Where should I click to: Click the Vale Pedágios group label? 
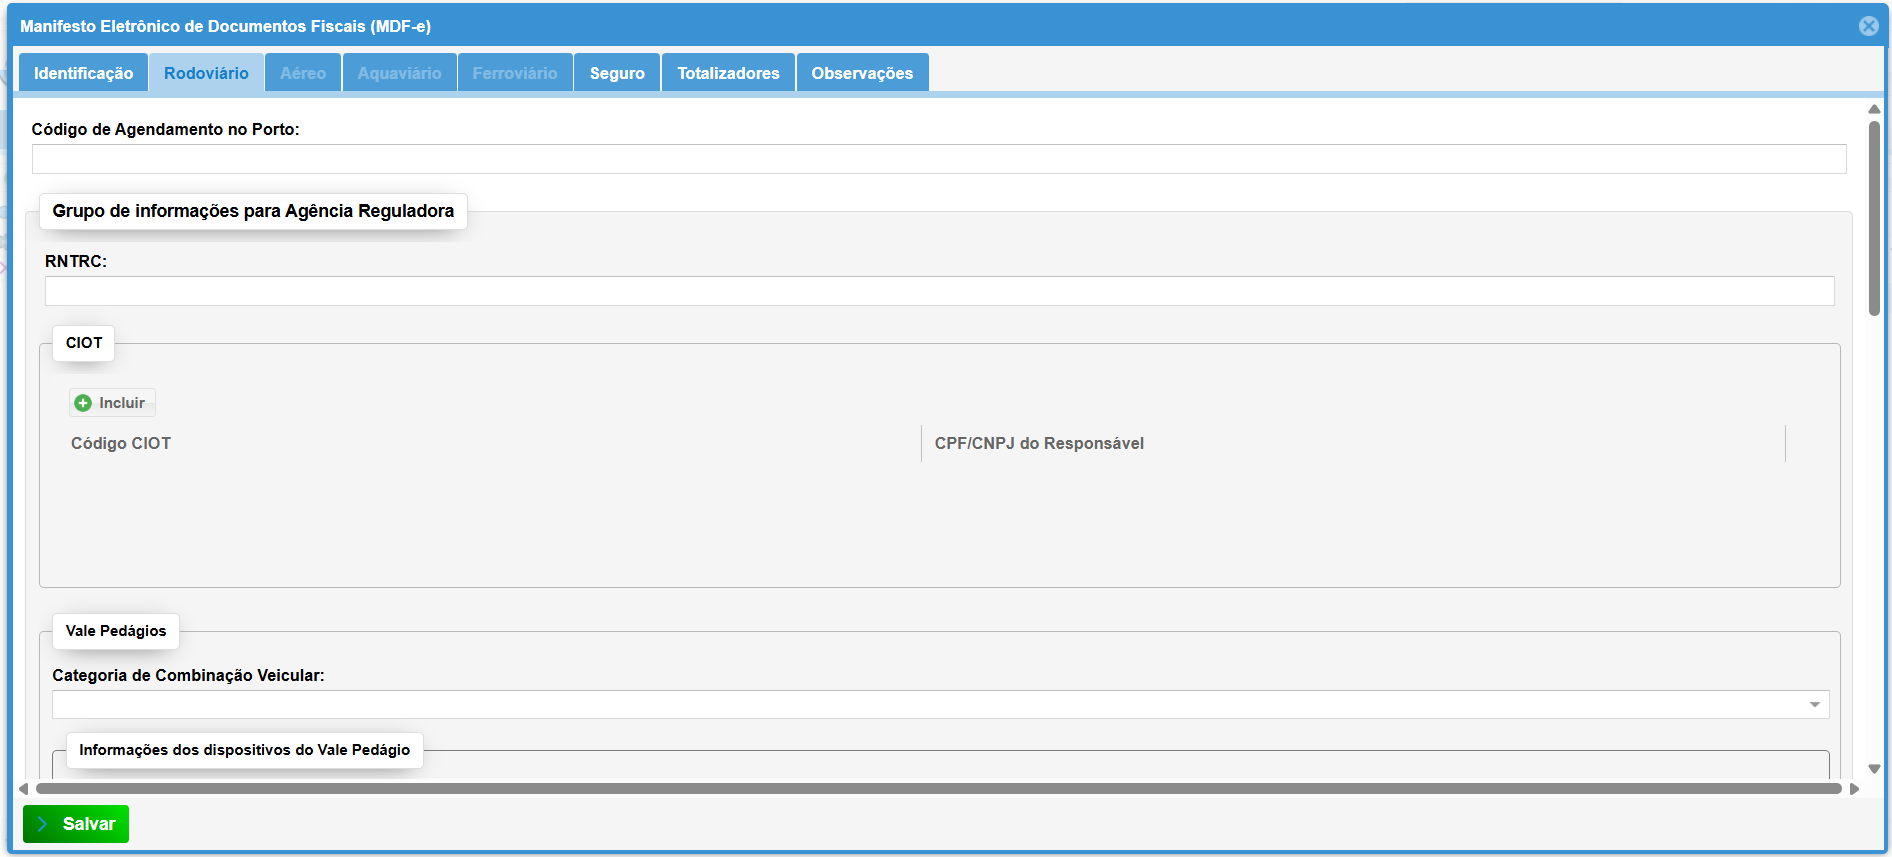(x=116, y=631)
